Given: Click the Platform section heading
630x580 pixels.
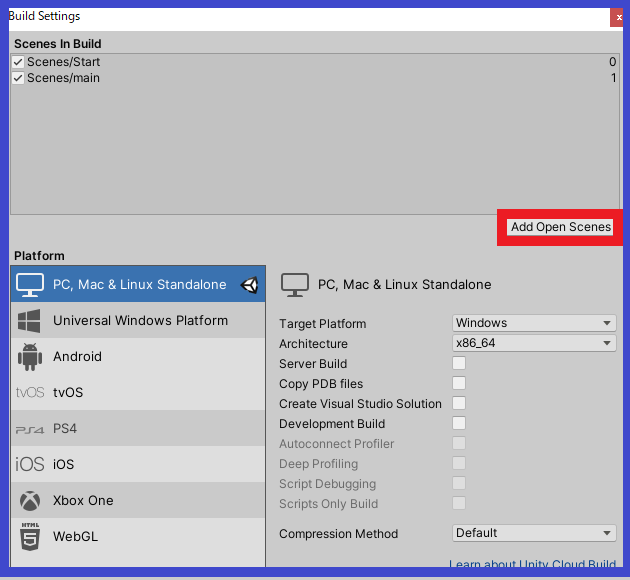Looking at the screenshot, I should [x=39, y=256].
